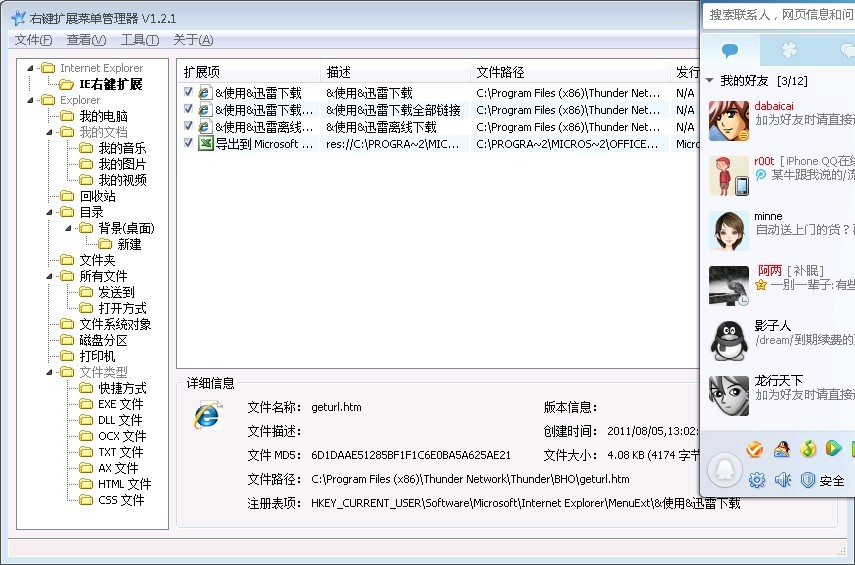The image size is (855, 565).
Task: Open the 关于(A) menu
Action: tap(193, 40)
